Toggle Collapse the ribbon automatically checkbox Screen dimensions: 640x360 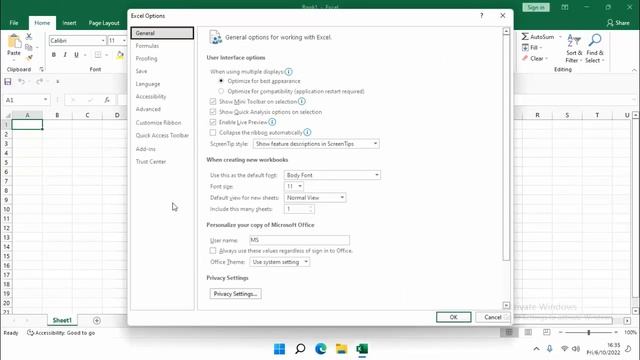[x=213, y=132]
